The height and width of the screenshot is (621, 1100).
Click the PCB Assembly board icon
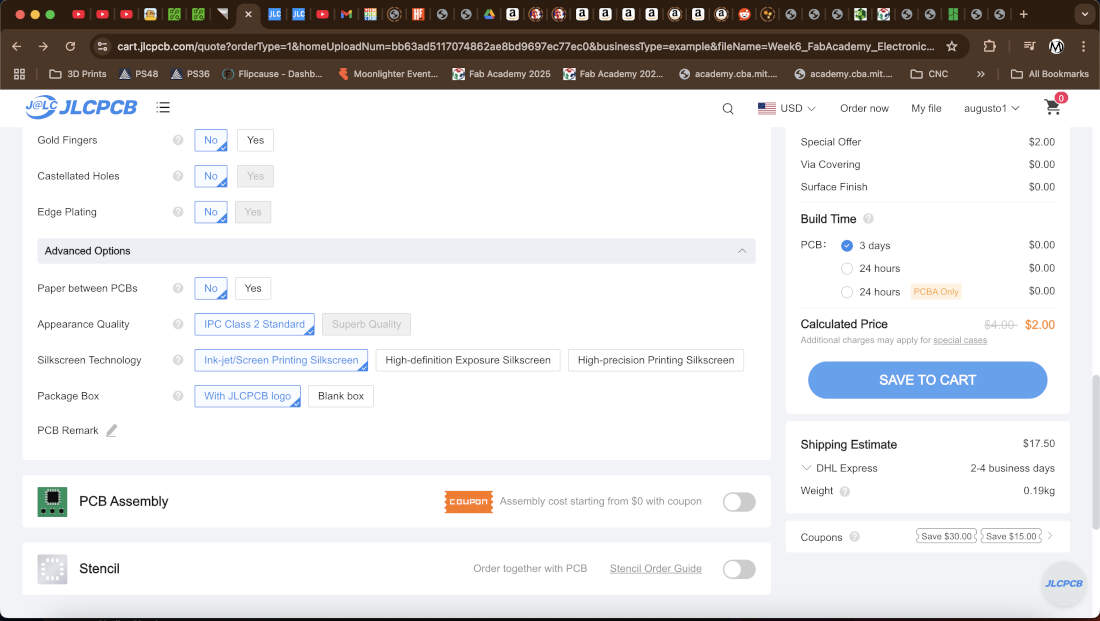(52, 502)
